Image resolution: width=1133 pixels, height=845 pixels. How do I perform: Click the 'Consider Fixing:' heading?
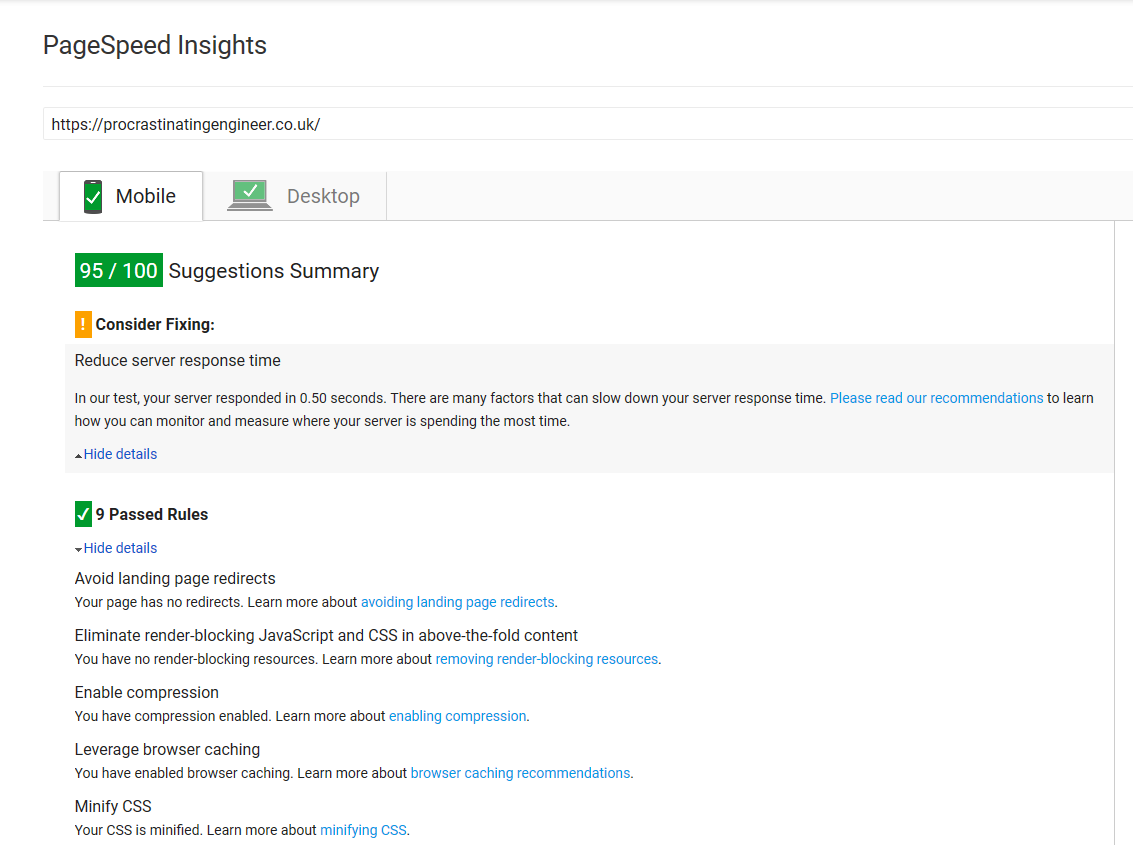click(155, 325)
